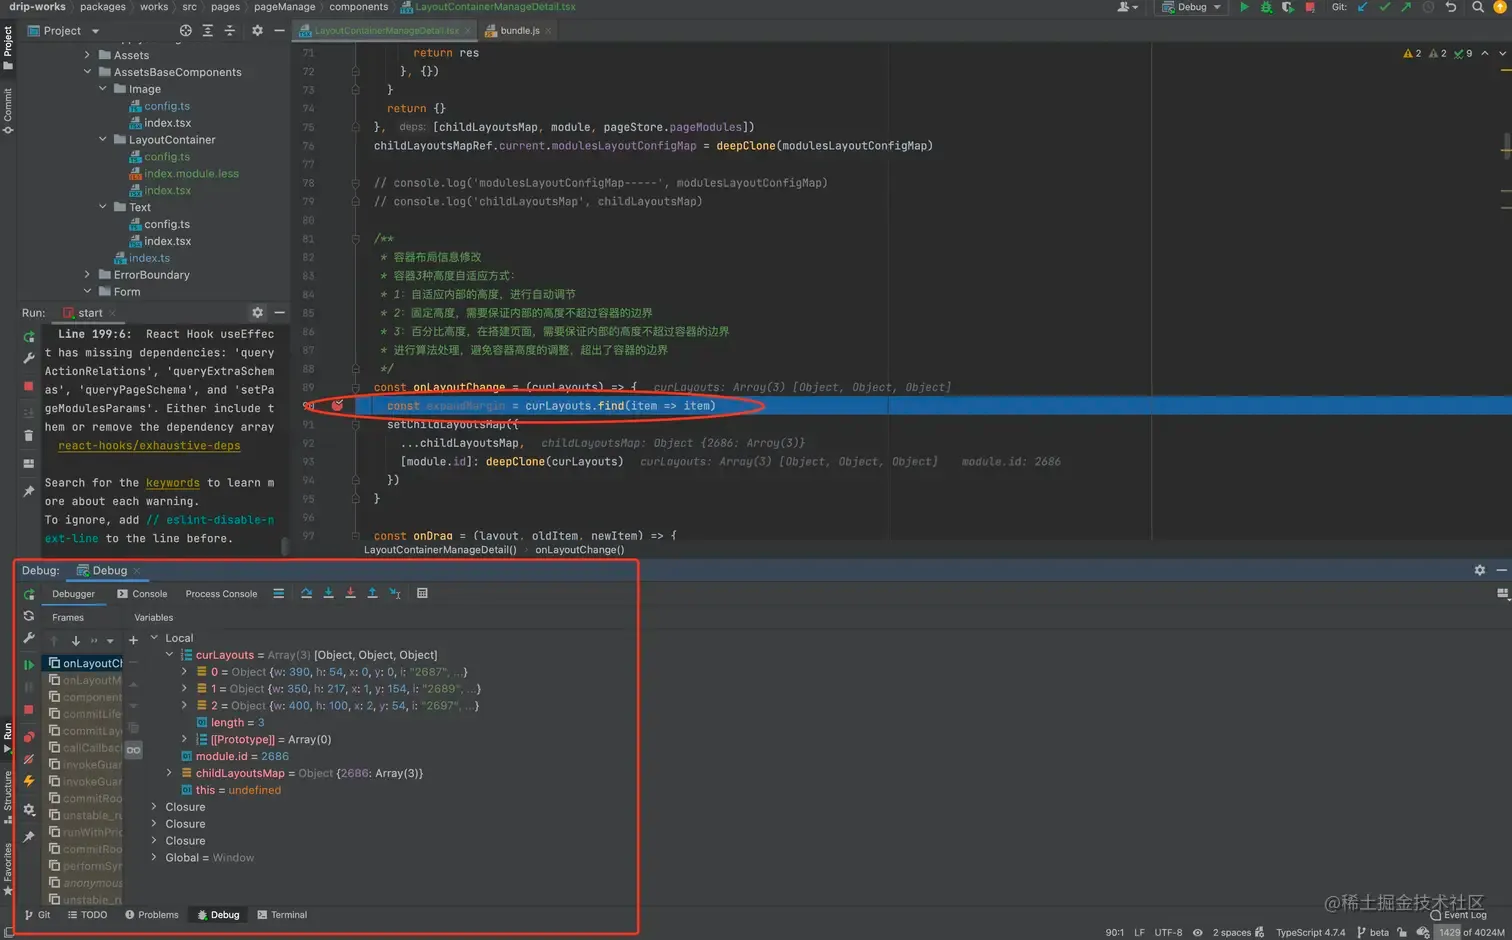The width and height of the screenshot is (1512, 940).
Task: Switch to the Process Console tab
Action: coord(221,594)
